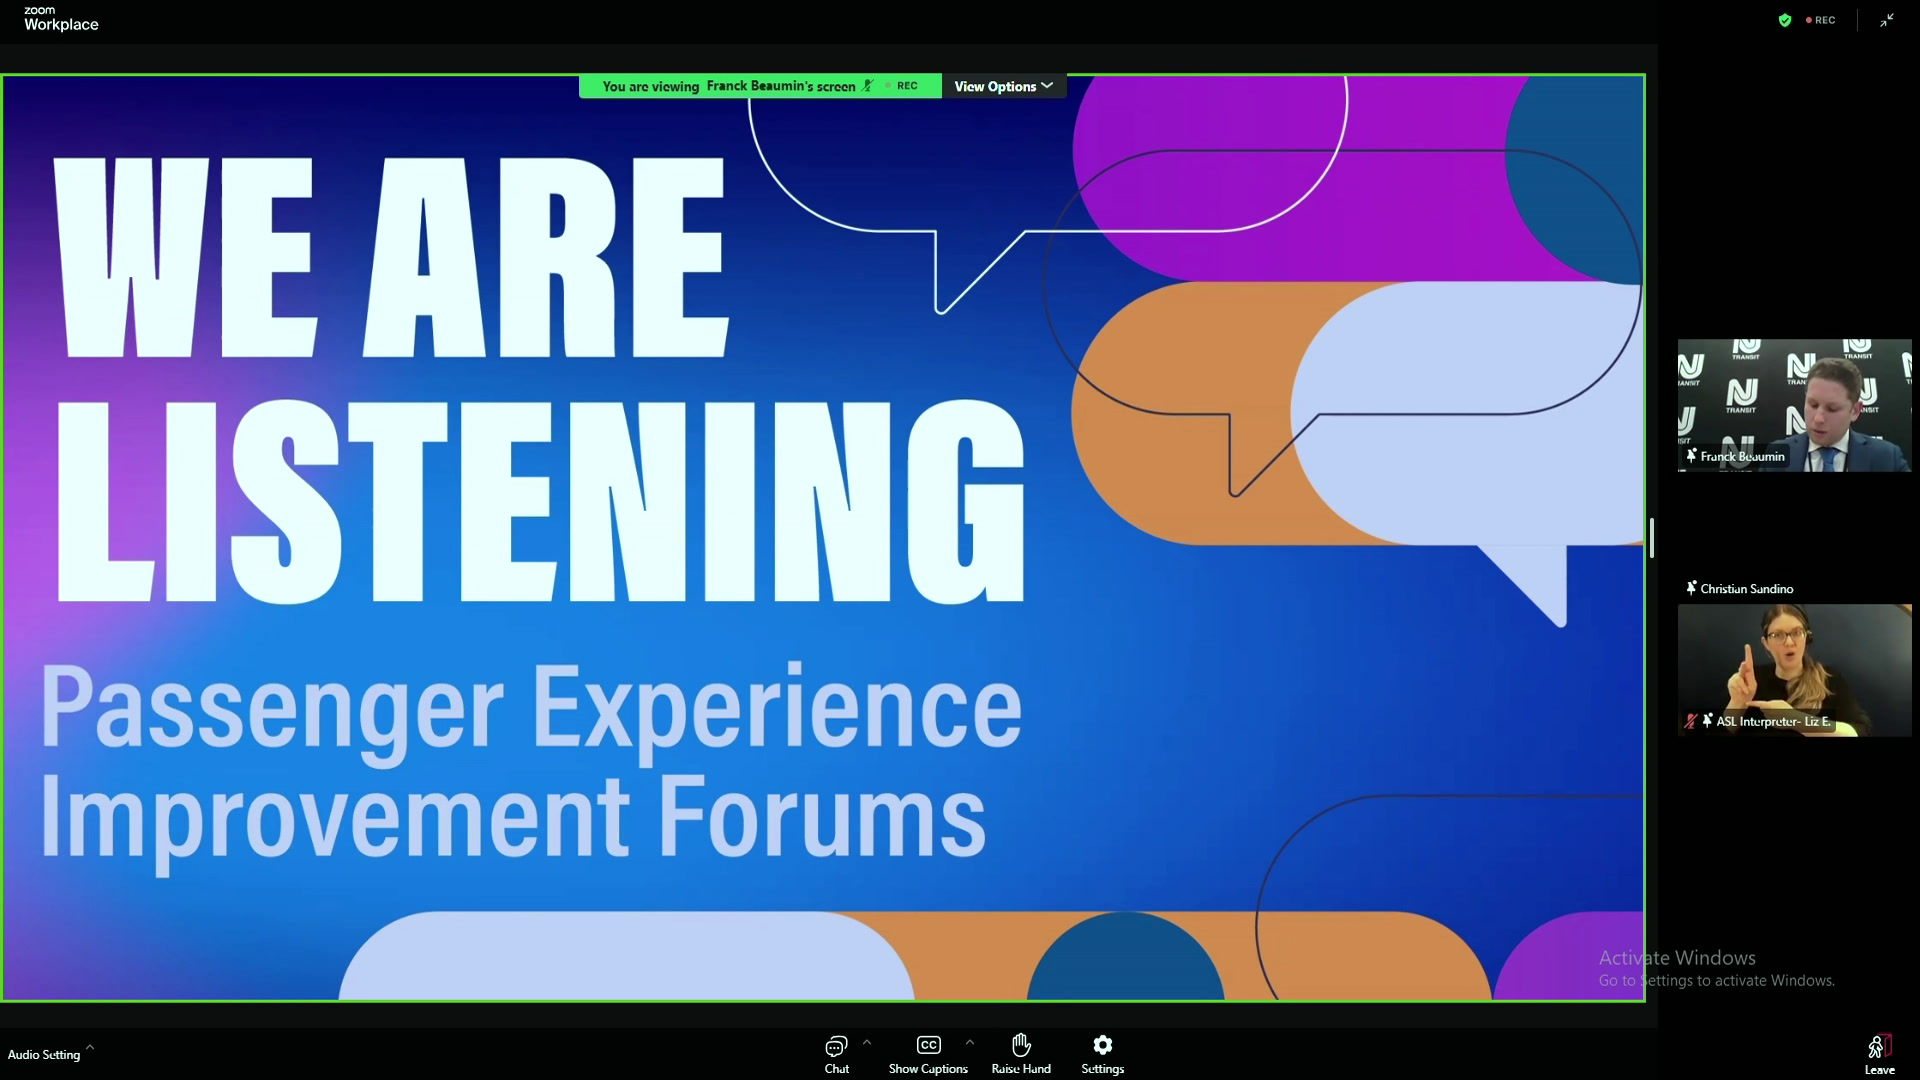Open the Chat panel
The width and height of the screenshot is (1920, 1080).
tap(836, 1046)
